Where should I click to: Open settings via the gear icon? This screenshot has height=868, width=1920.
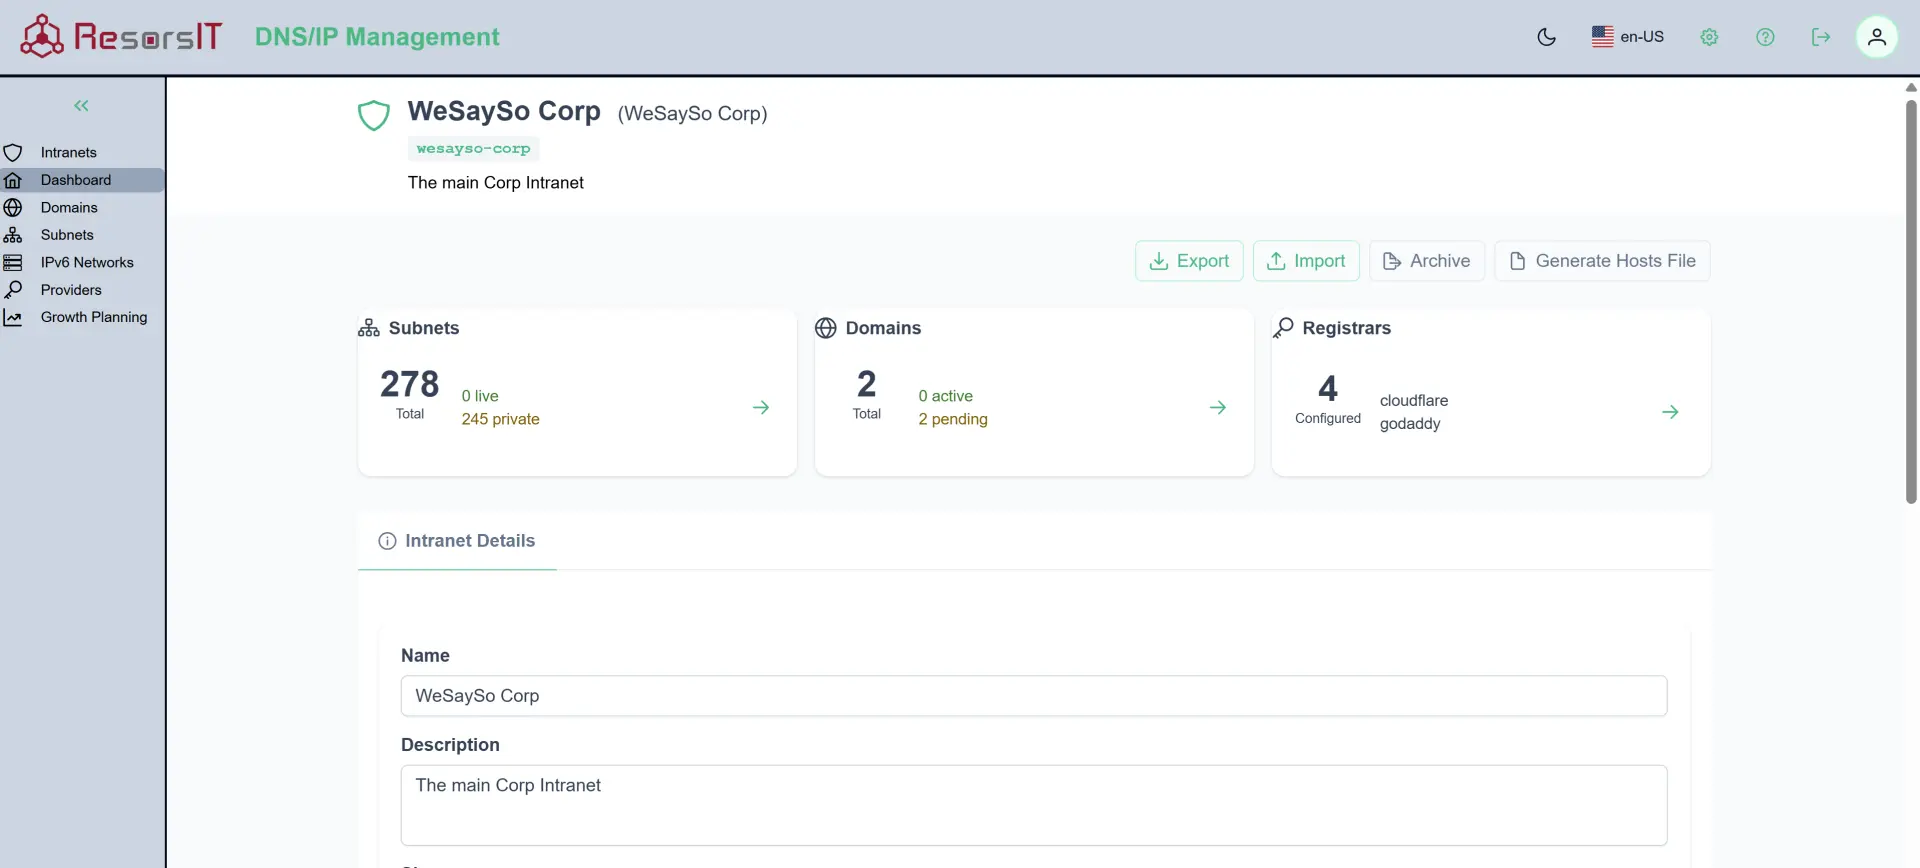[1709, 37]
